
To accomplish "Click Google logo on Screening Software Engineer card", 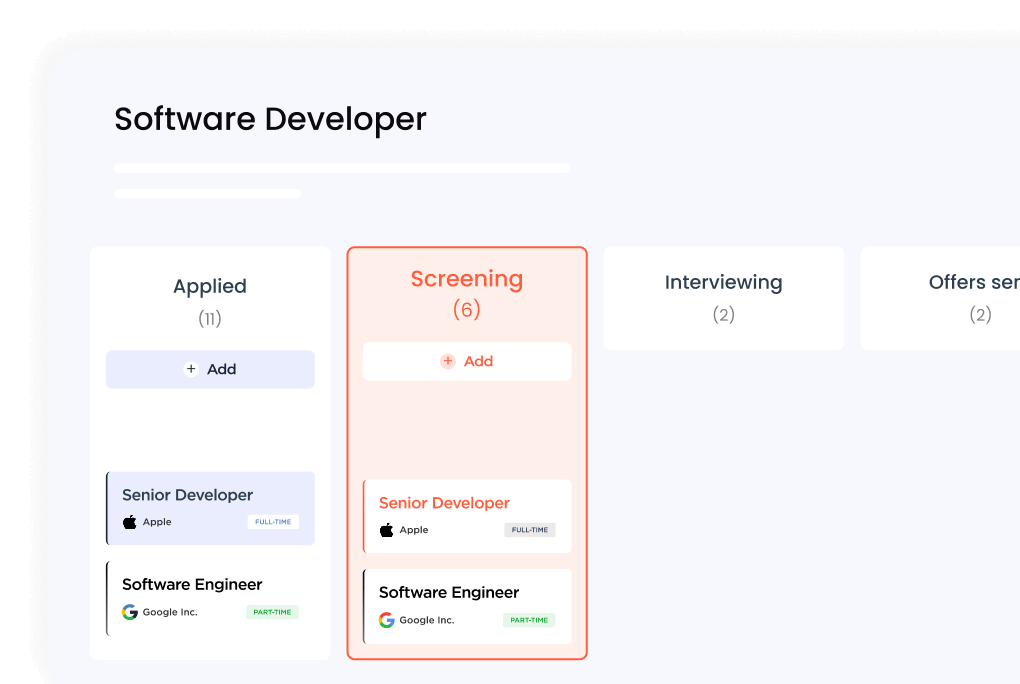I will click(386, 620).
